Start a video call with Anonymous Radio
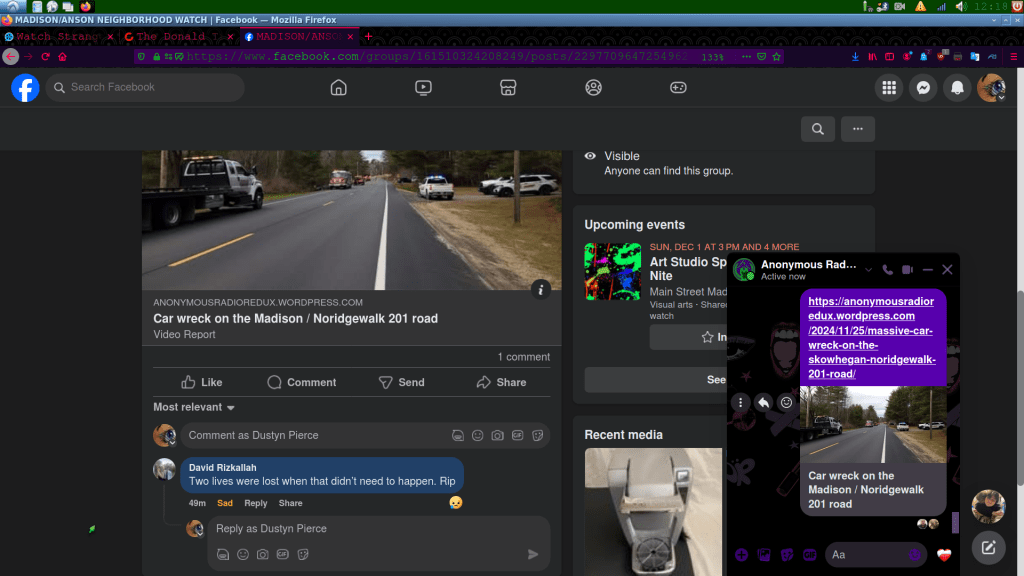Screen dimensions: 1024x576 [x=907, y=270]
